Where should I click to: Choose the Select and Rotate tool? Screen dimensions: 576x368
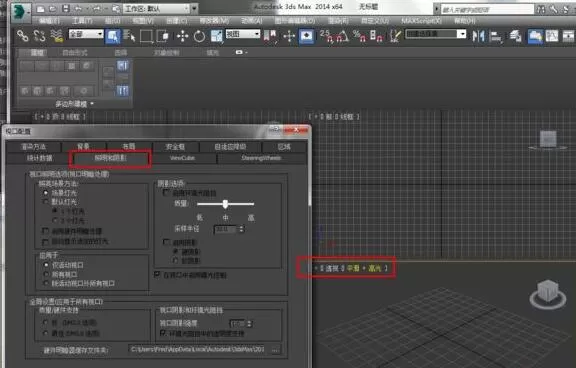pos(199,36)
